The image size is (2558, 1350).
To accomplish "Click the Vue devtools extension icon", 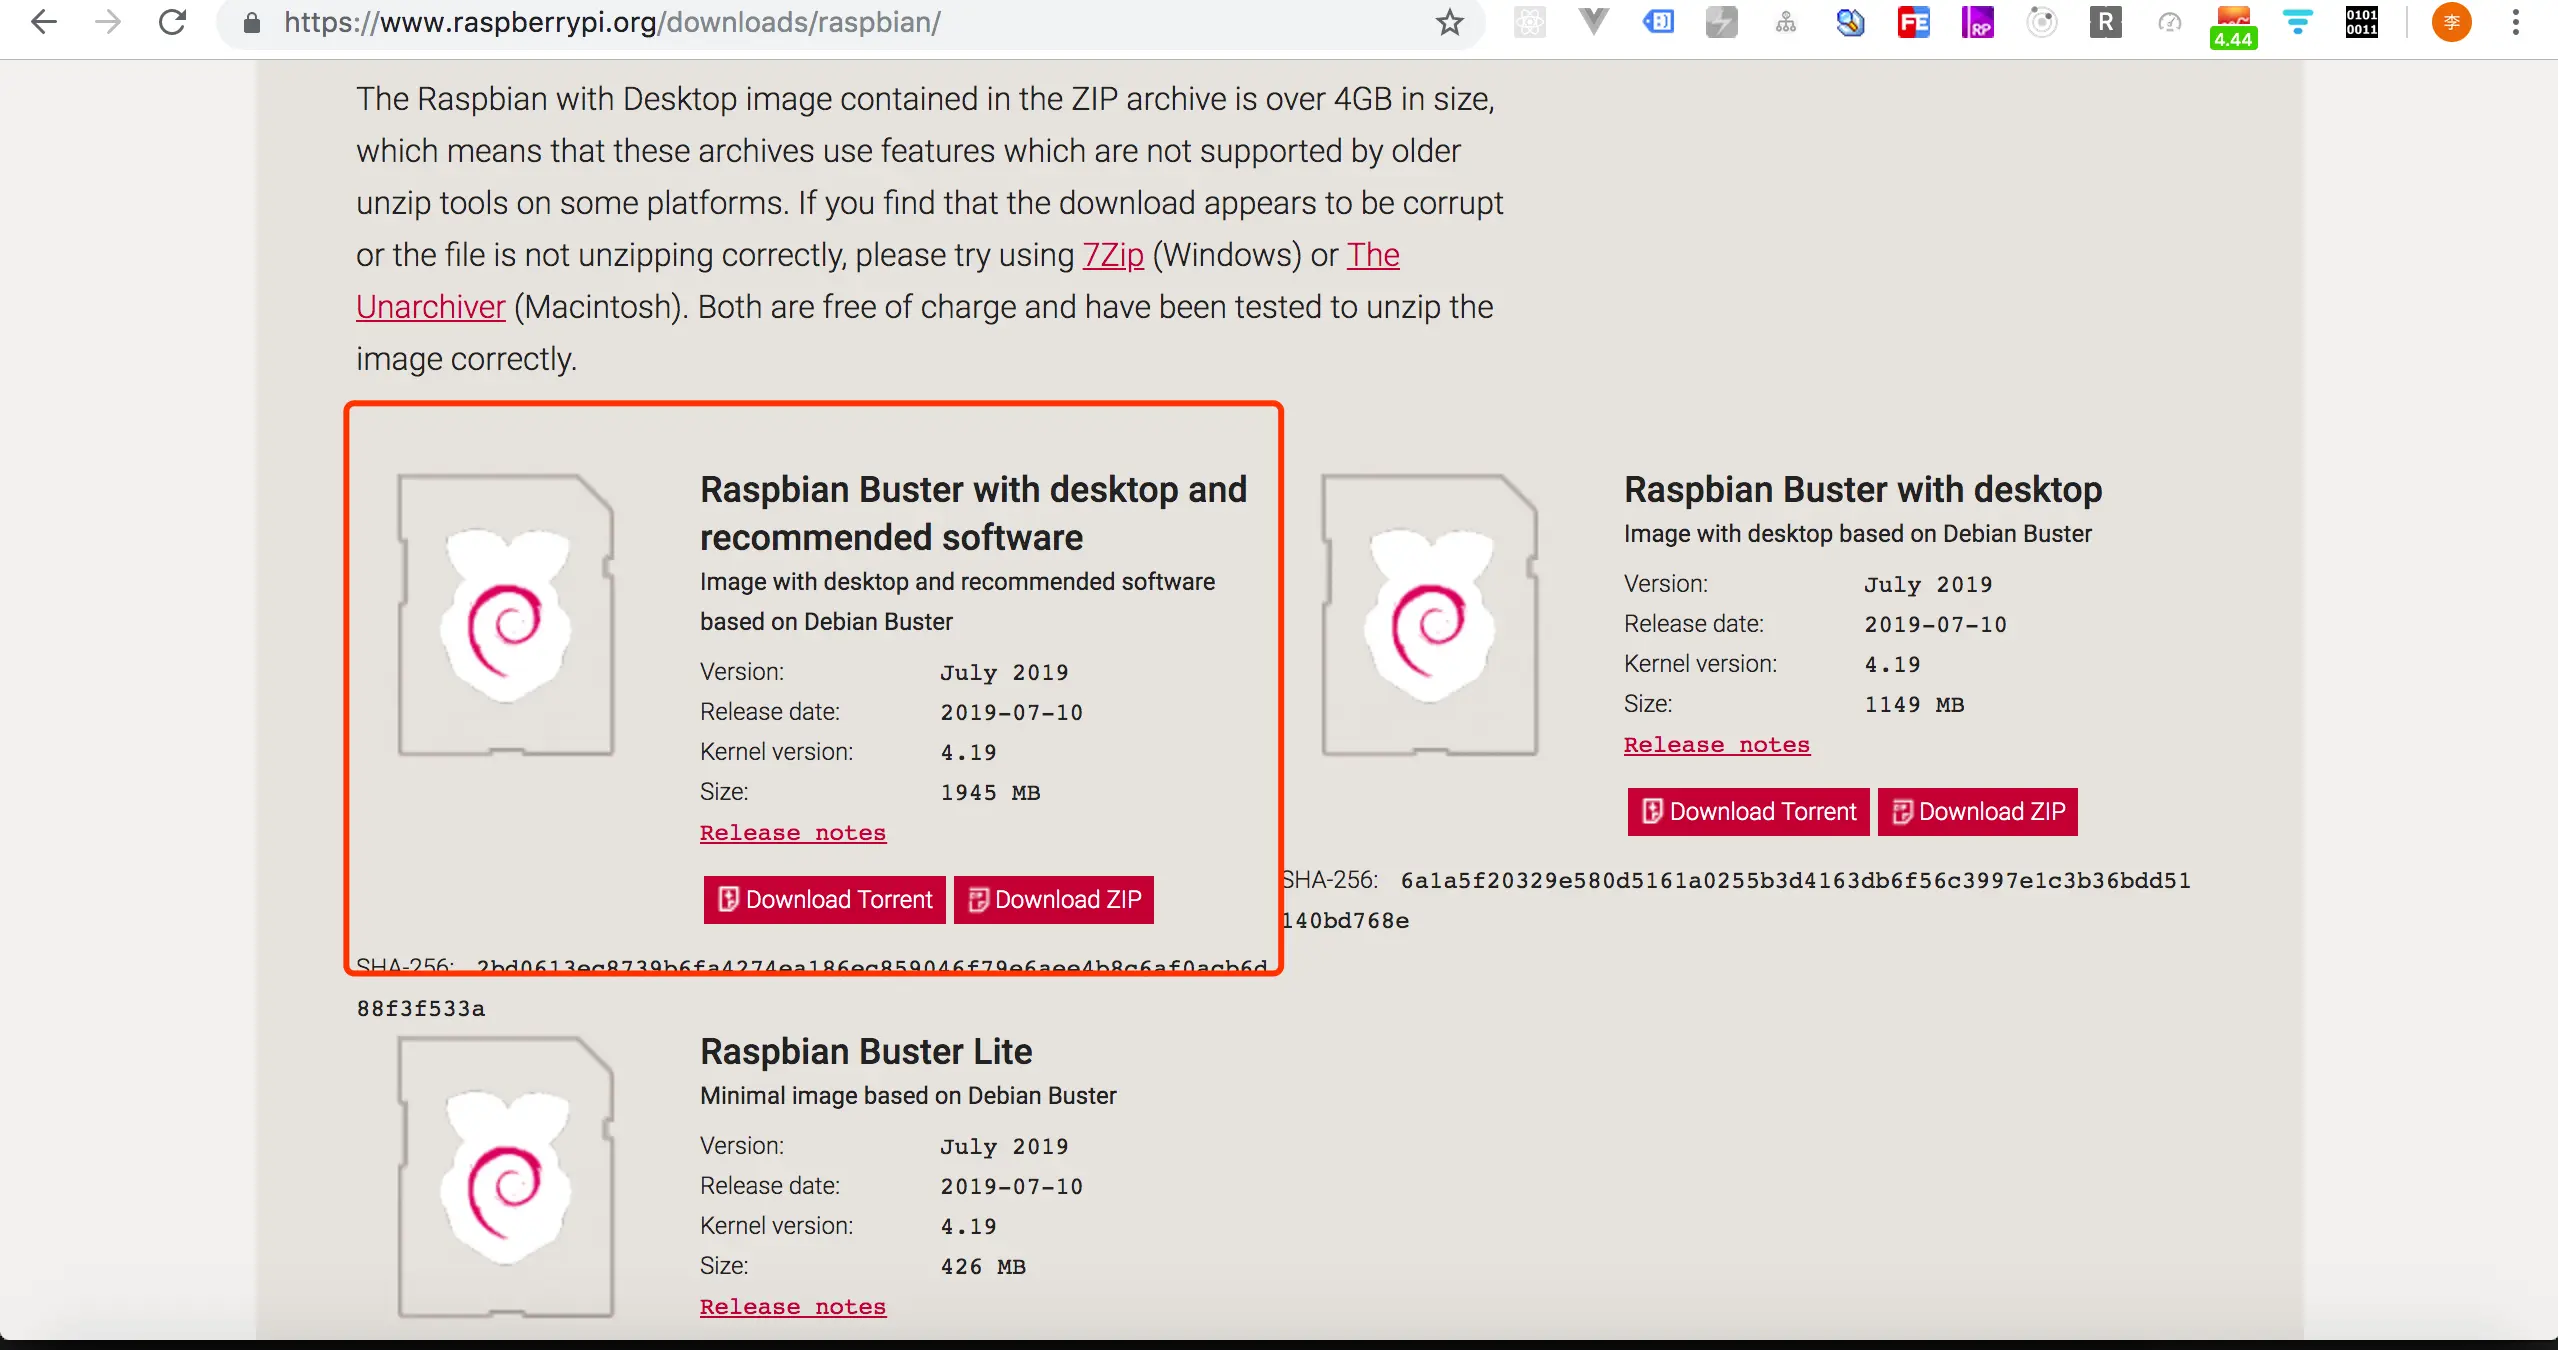I will pyautogui.click(x=1594, y=22).
